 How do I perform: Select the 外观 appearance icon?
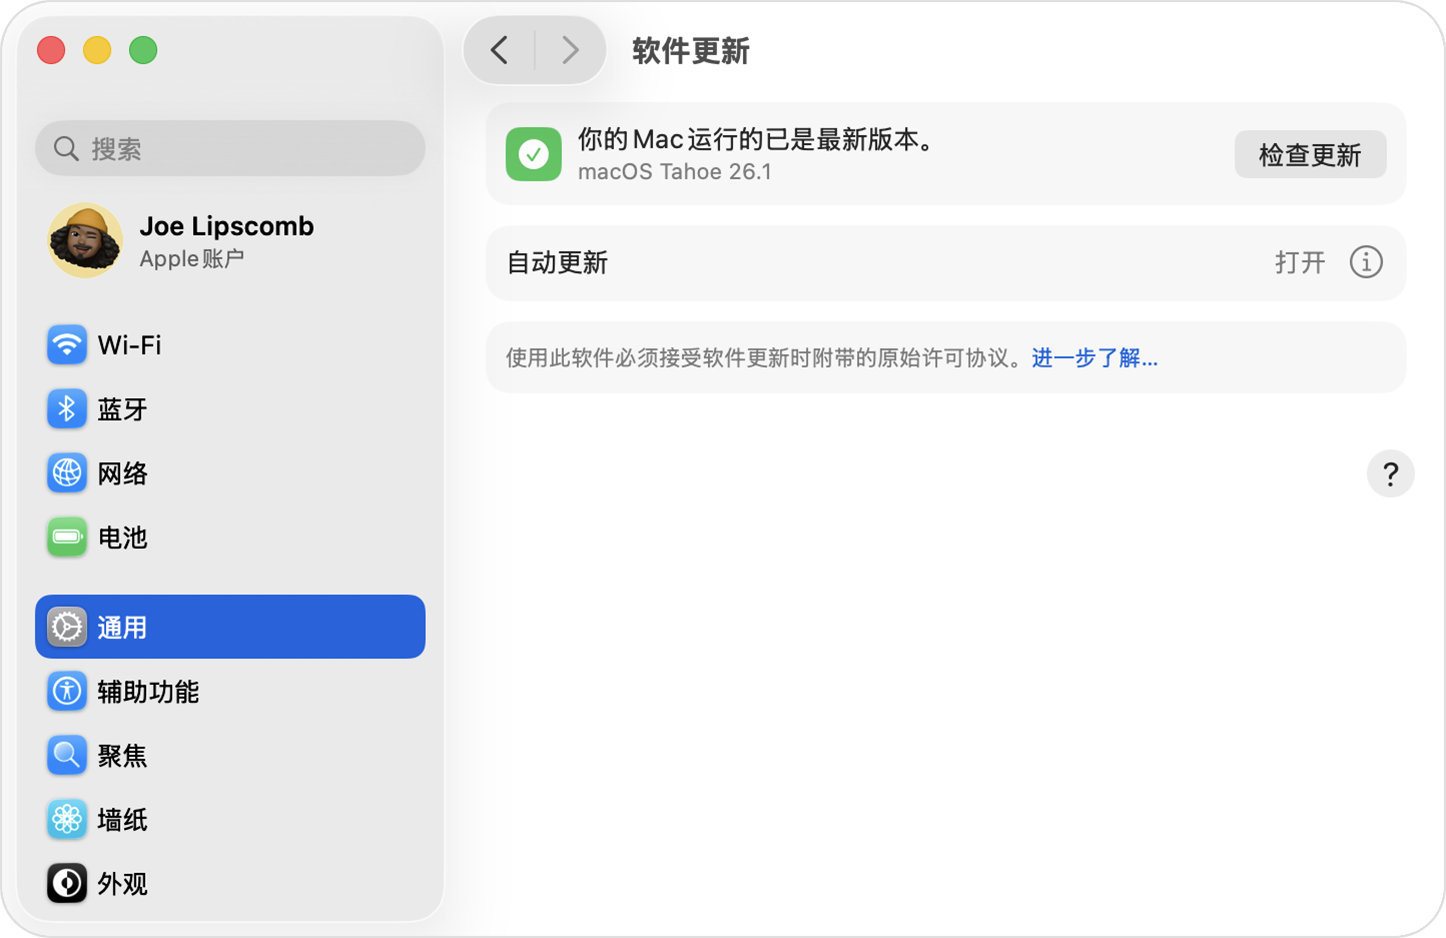coord(66,883)
